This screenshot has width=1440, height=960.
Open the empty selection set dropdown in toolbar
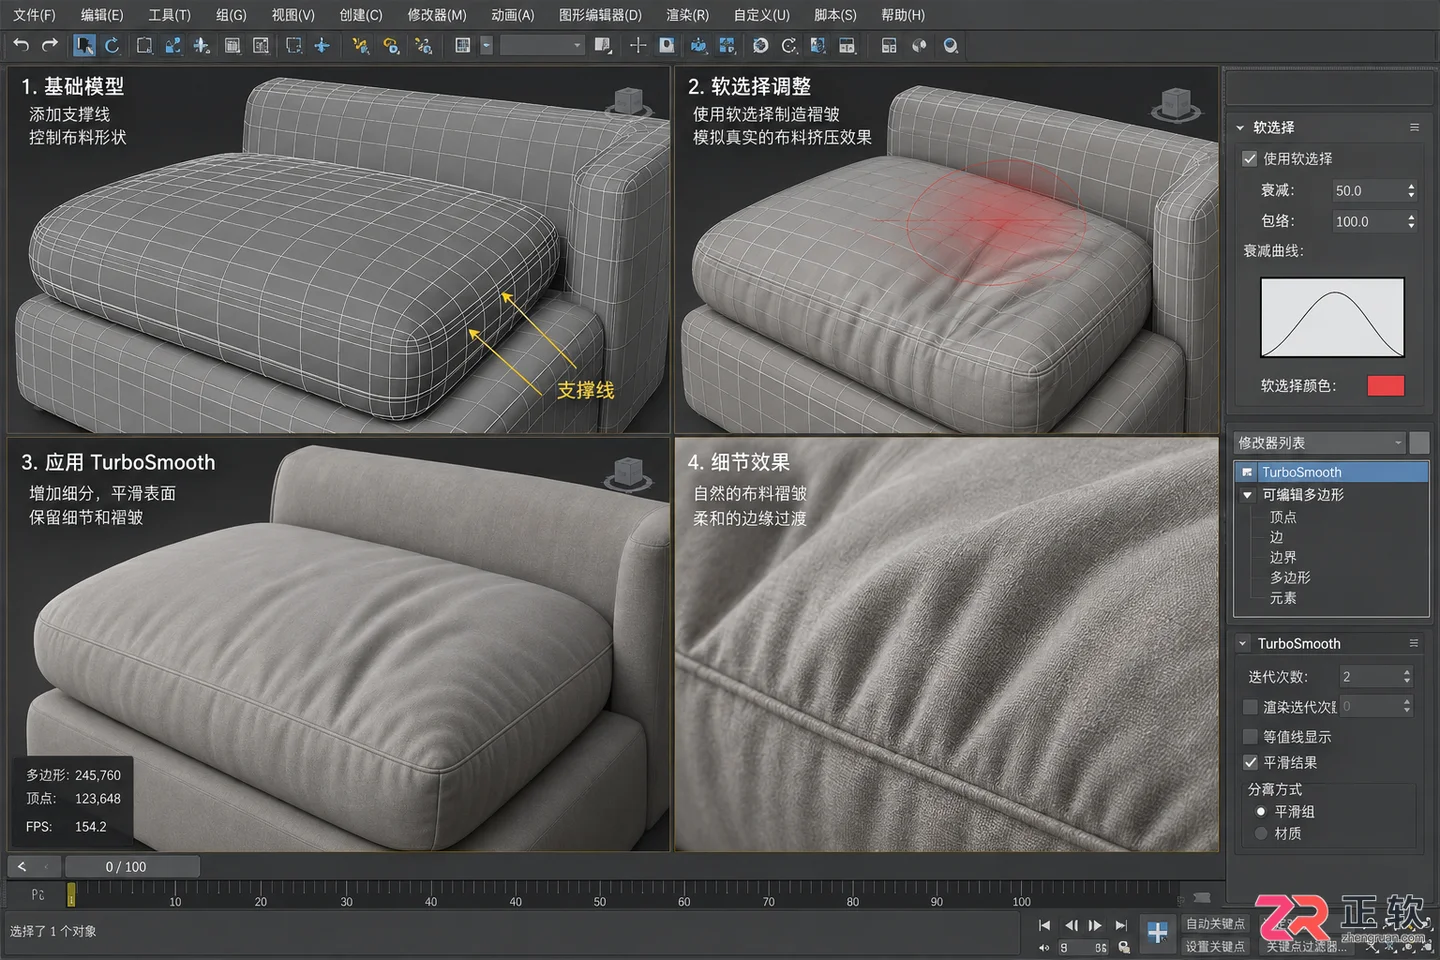tap(542, 45)
